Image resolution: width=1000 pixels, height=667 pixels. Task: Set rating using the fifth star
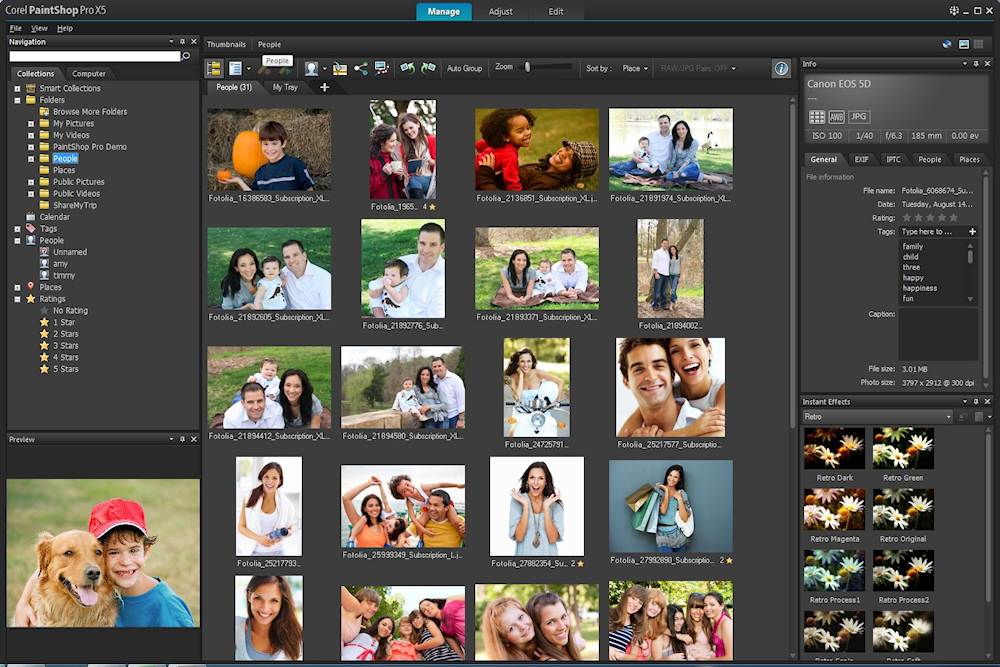click(953, 217)
